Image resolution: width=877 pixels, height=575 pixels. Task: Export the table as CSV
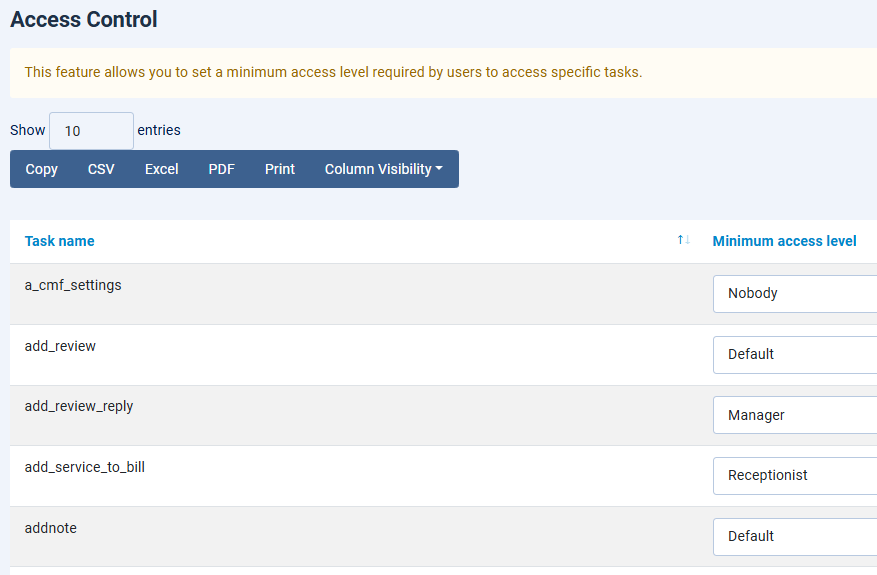(101, 169)
